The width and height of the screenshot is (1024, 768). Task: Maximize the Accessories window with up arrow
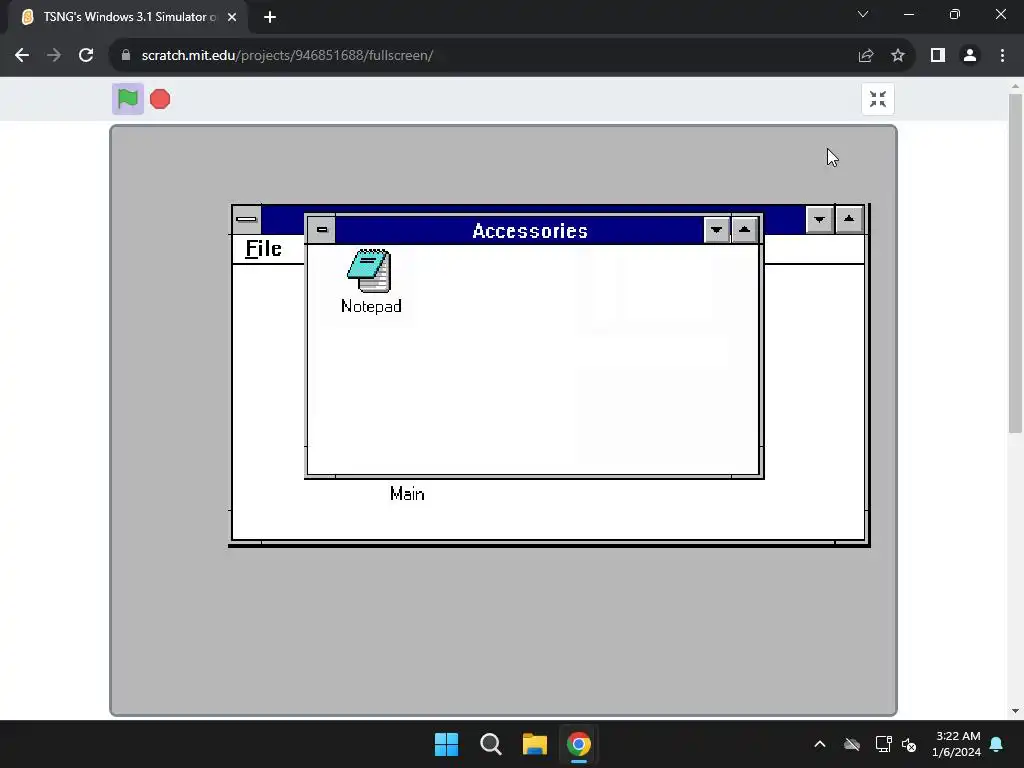point(744,230)
